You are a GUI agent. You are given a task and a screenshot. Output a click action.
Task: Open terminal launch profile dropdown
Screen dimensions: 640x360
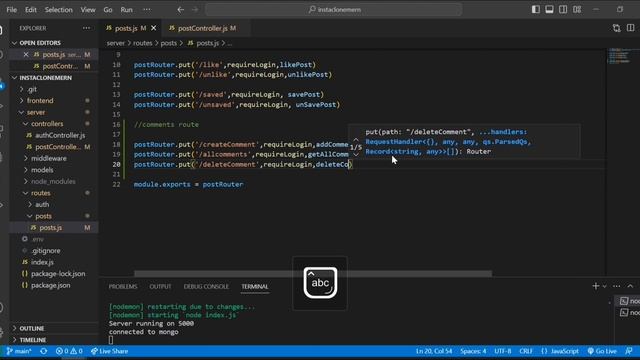[x=604, y=286]
